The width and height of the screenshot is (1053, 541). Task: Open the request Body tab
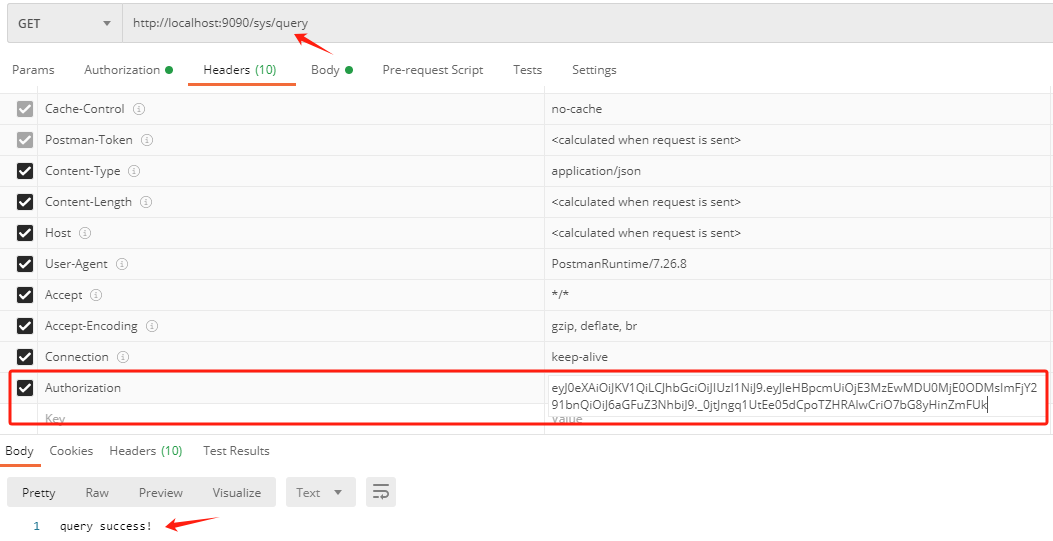click(x=332, y=70)
